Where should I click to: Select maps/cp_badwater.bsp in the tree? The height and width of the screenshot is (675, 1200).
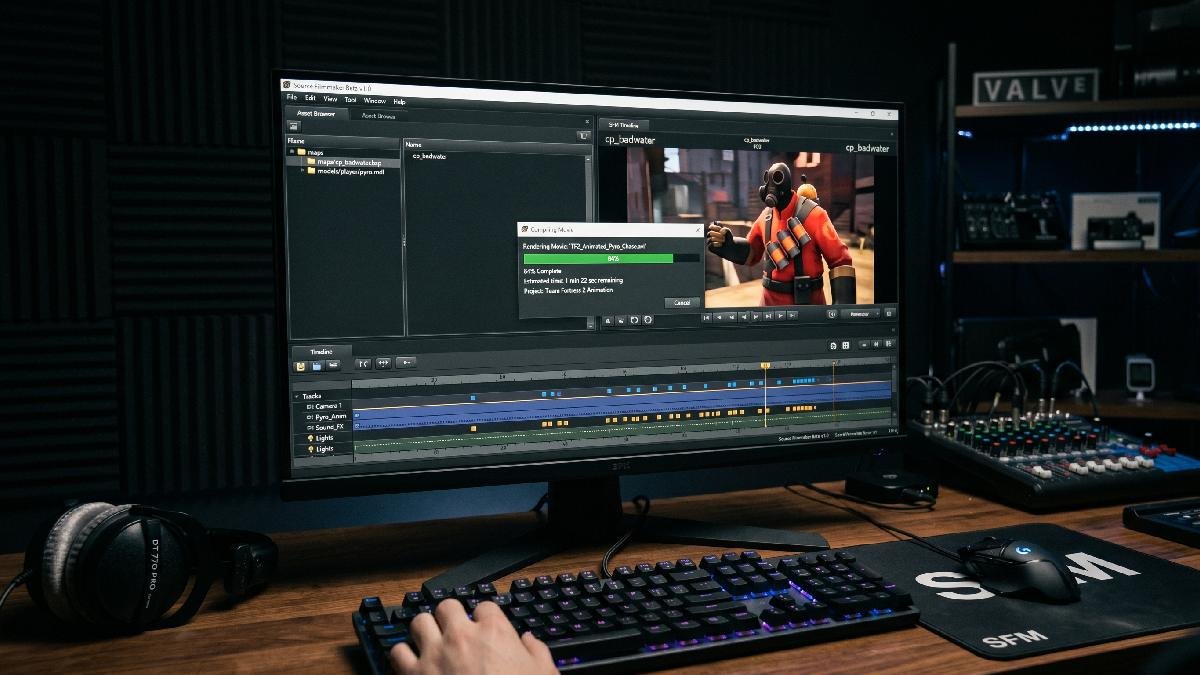coord(344,162)
